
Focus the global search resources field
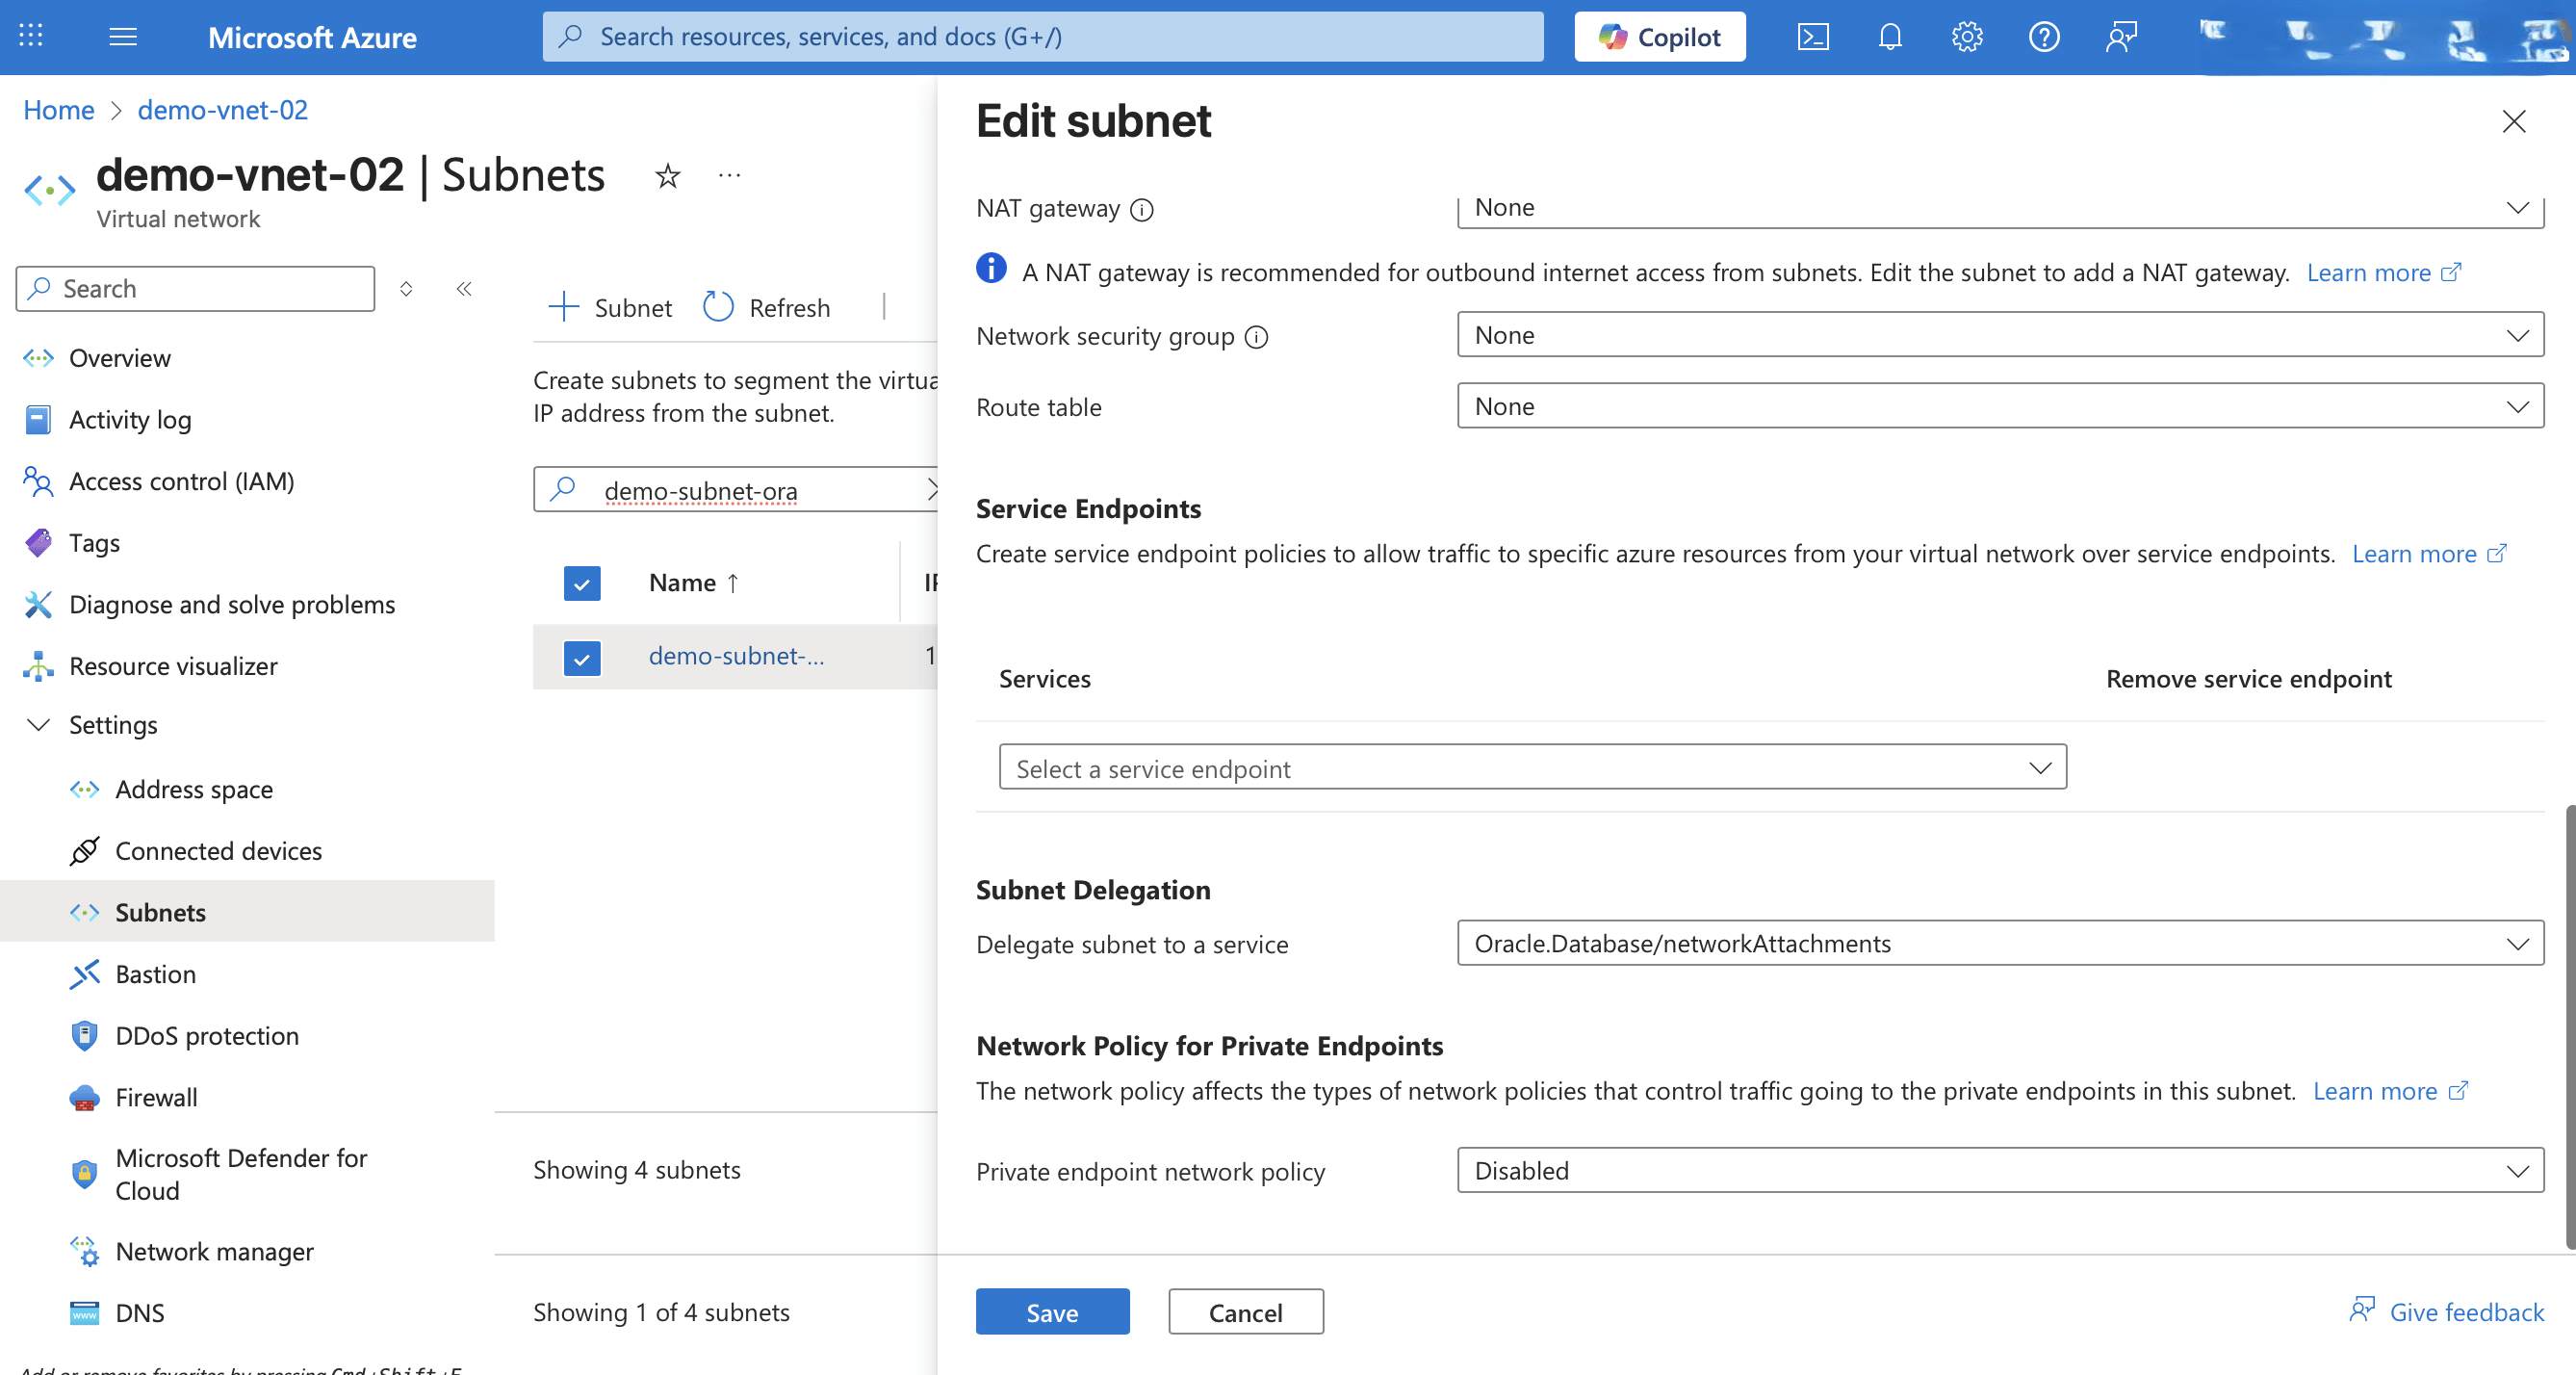coord(1042,37)
